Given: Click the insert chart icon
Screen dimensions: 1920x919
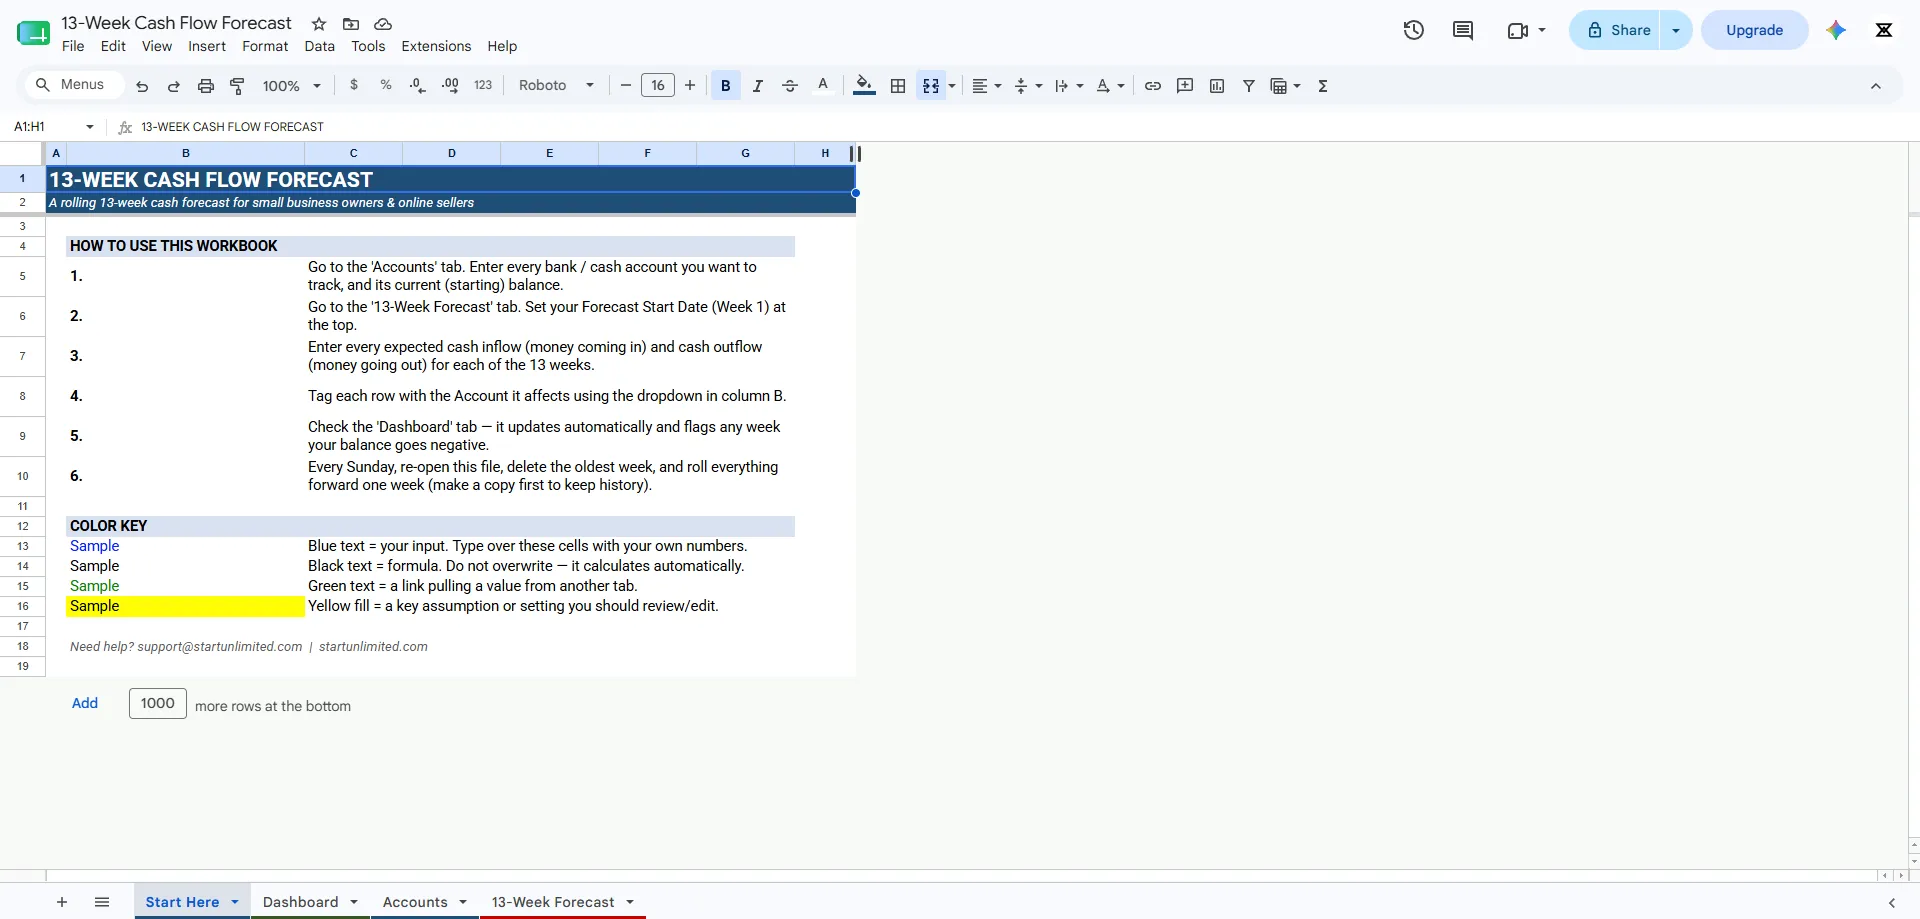Looking at the screenshot, I should click(x=1217, y=86).
